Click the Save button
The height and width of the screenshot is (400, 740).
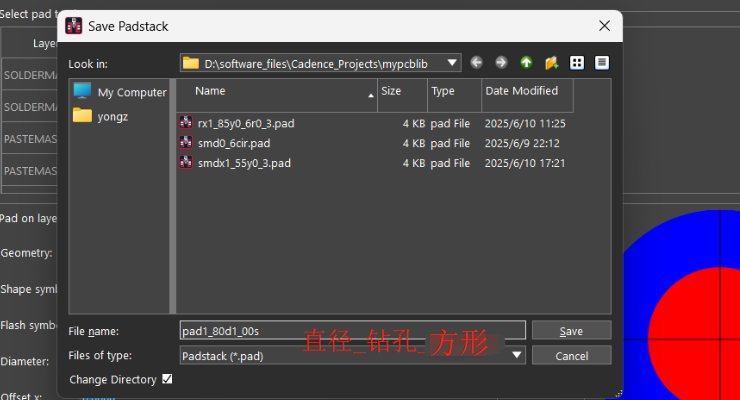[x=572, y=330]
